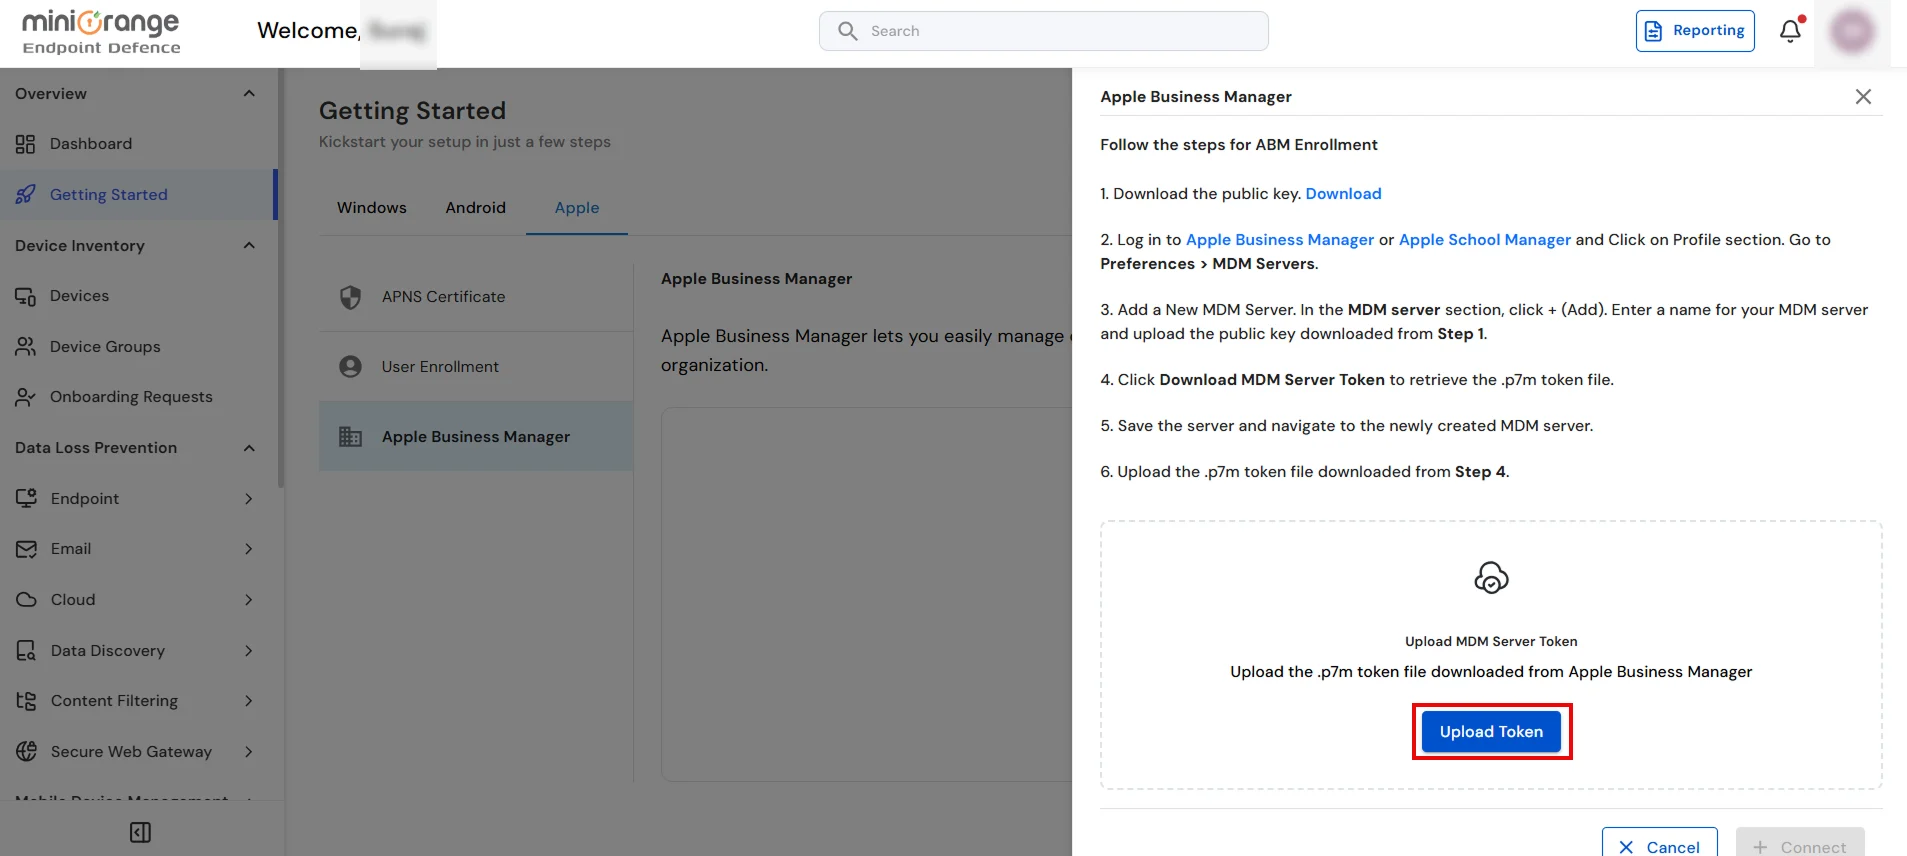
Task: Open the APNS Certificate step
Action: point(476,297)
